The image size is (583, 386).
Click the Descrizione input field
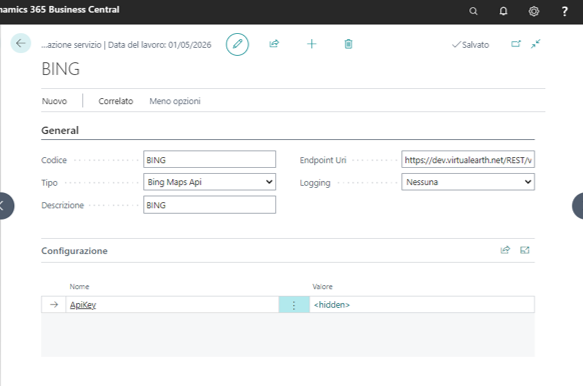[209, 205]
